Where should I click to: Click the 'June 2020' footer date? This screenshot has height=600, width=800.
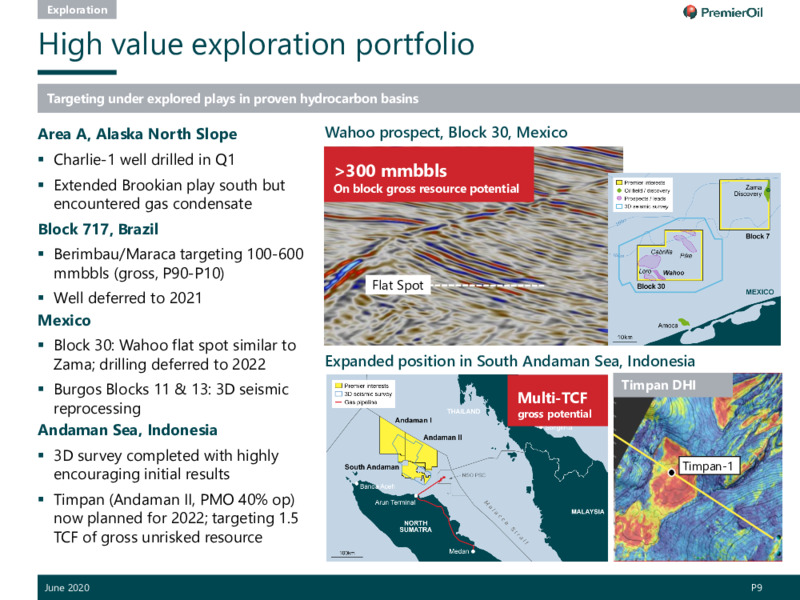click(x=67, y=588)
